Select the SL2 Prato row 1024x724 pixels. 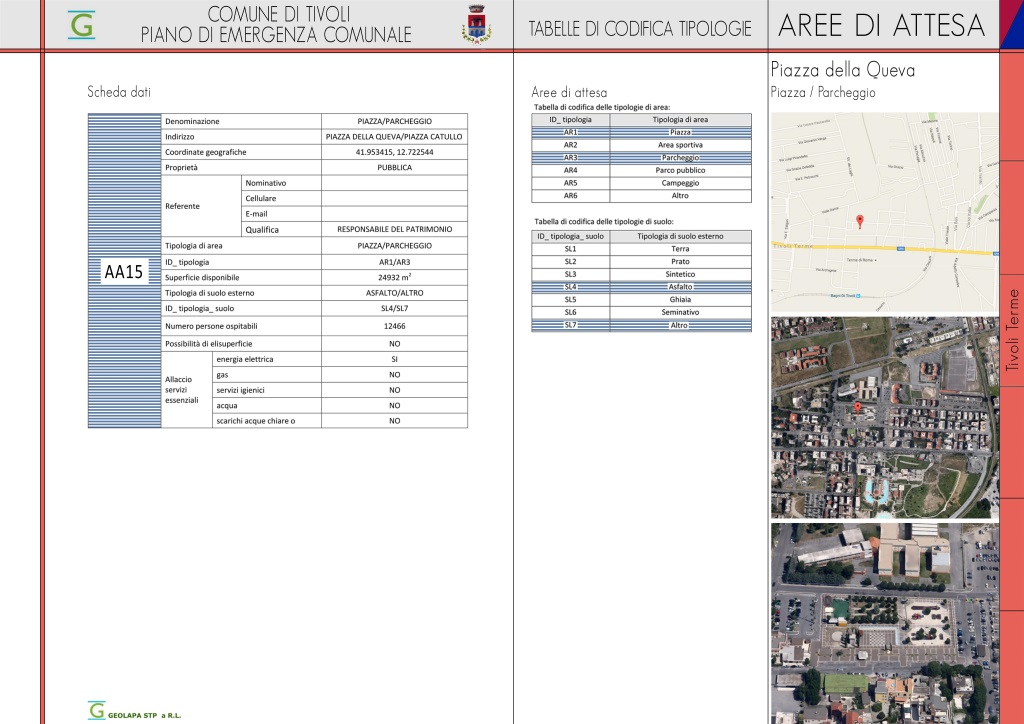tap(641, 262)
